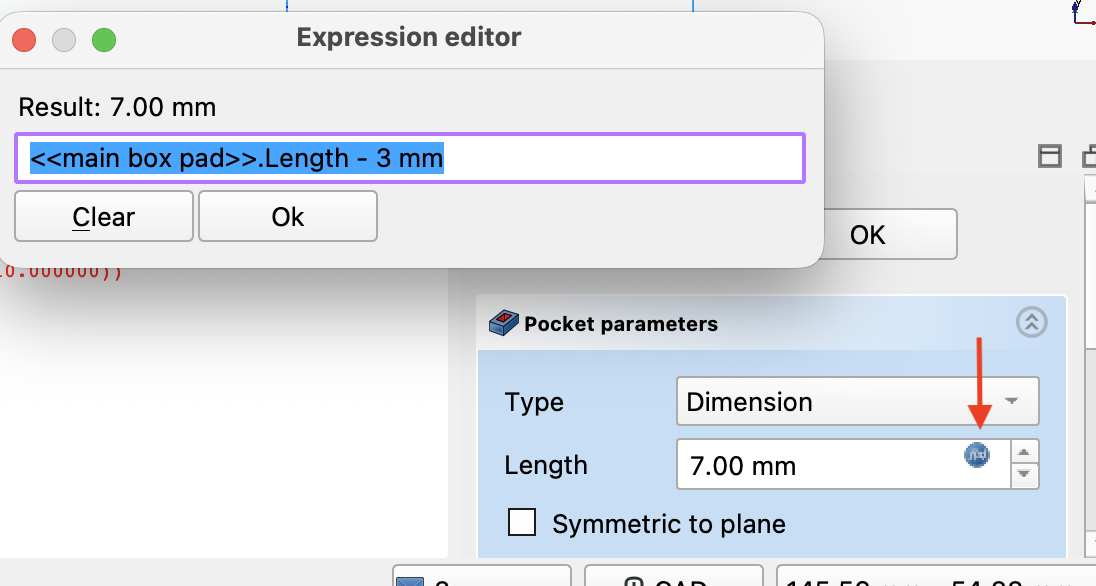Viewport: 1096px width, 586px height.
Task: Collapse the Pocket parameters section
Action: [x=1032, y=322]
